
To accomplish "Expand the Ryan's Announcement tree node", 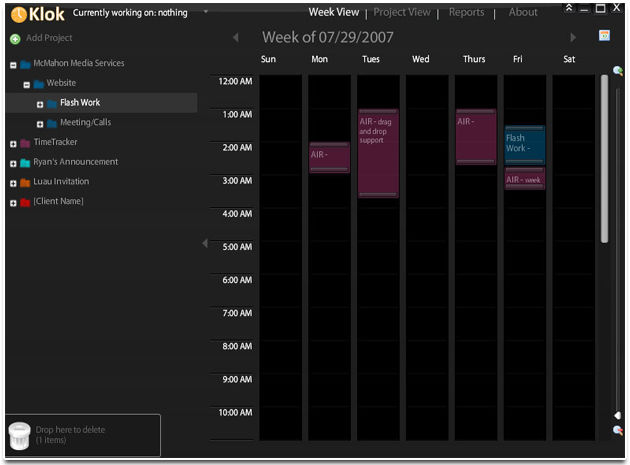I will (13, 164).
